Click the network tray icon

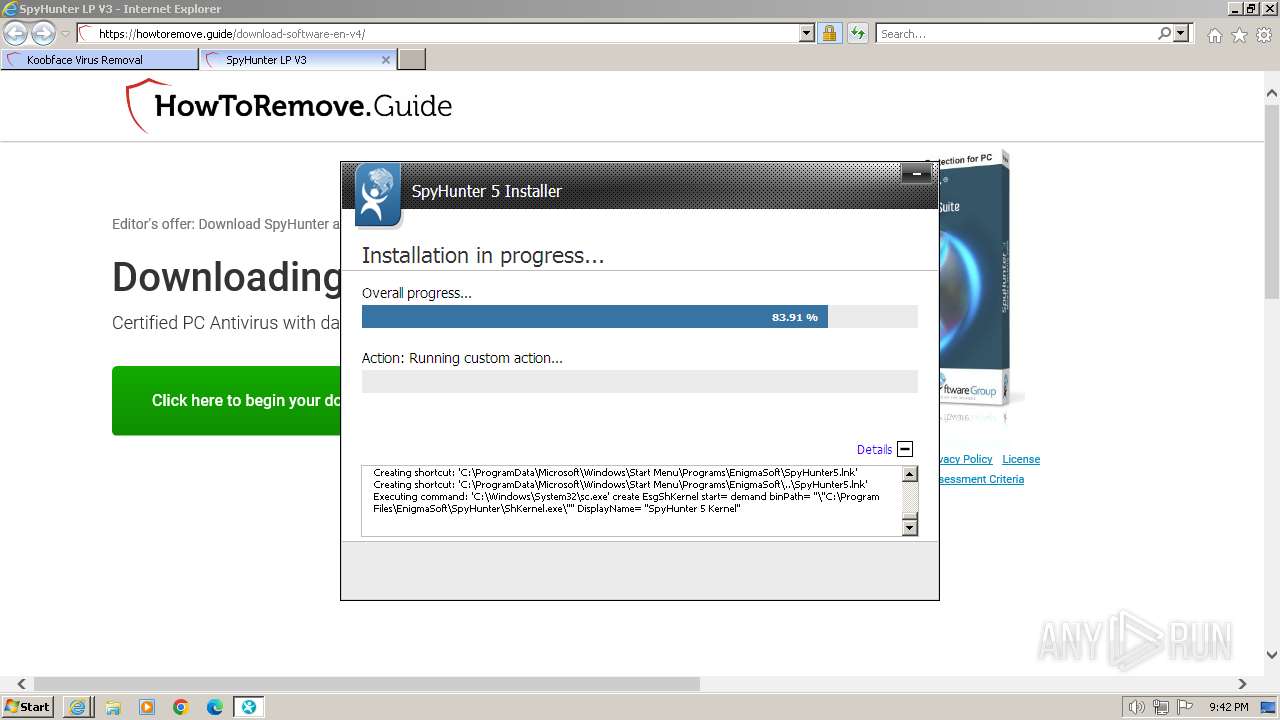[1161, 707]
